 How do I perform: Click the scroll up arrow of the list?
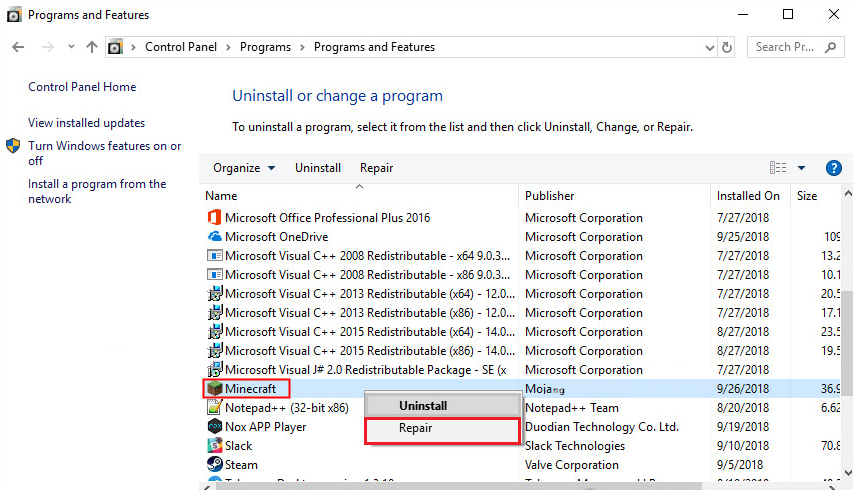(848, 194)
